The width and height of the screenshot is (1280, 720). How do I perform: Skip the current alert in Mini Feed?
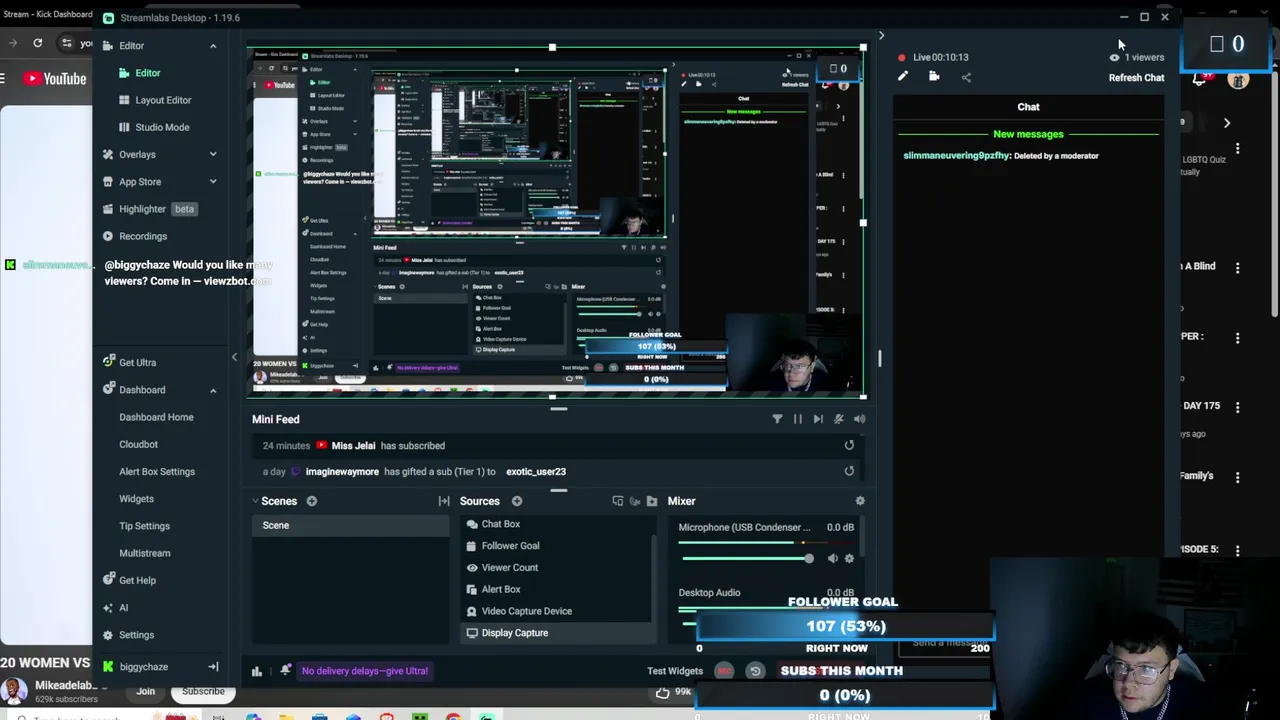click(818, 419)
